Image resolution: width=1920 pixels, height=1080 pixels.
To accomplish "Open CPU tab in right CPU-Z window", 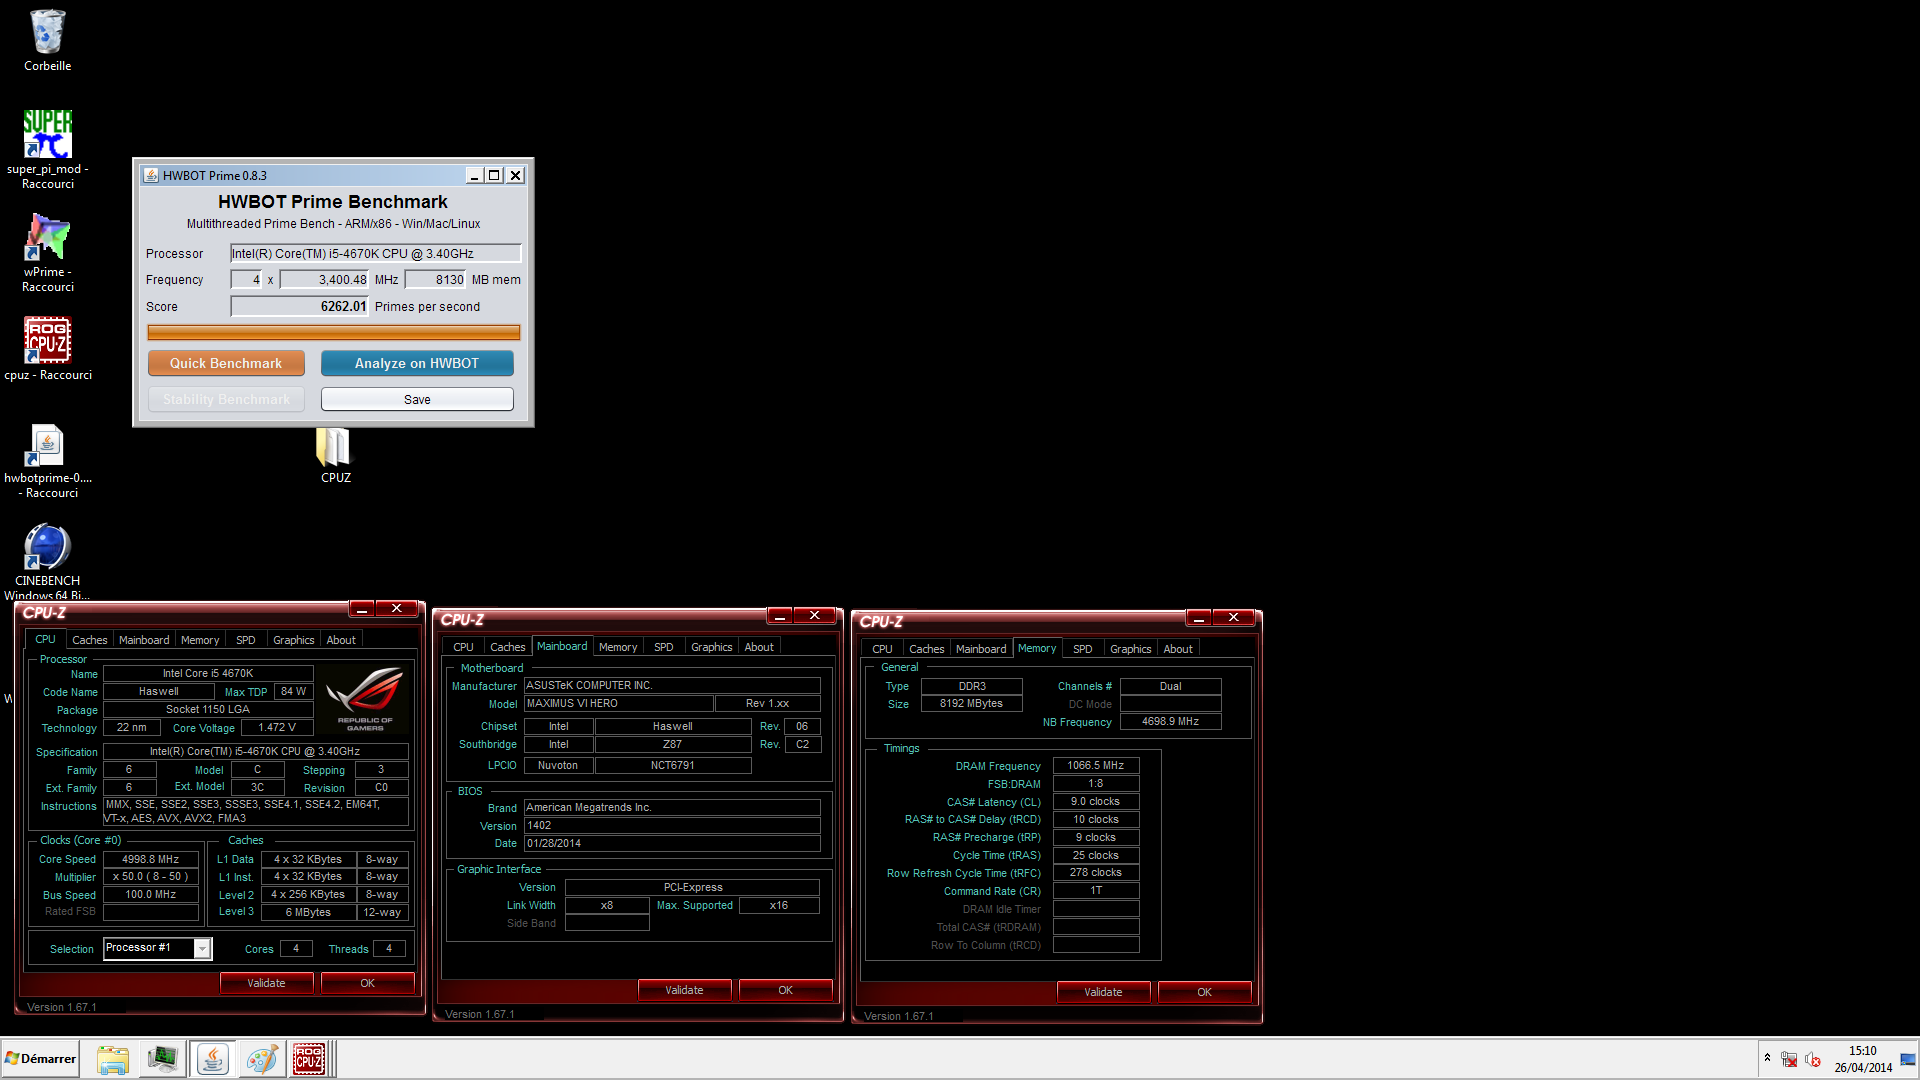I will (882, 649).
